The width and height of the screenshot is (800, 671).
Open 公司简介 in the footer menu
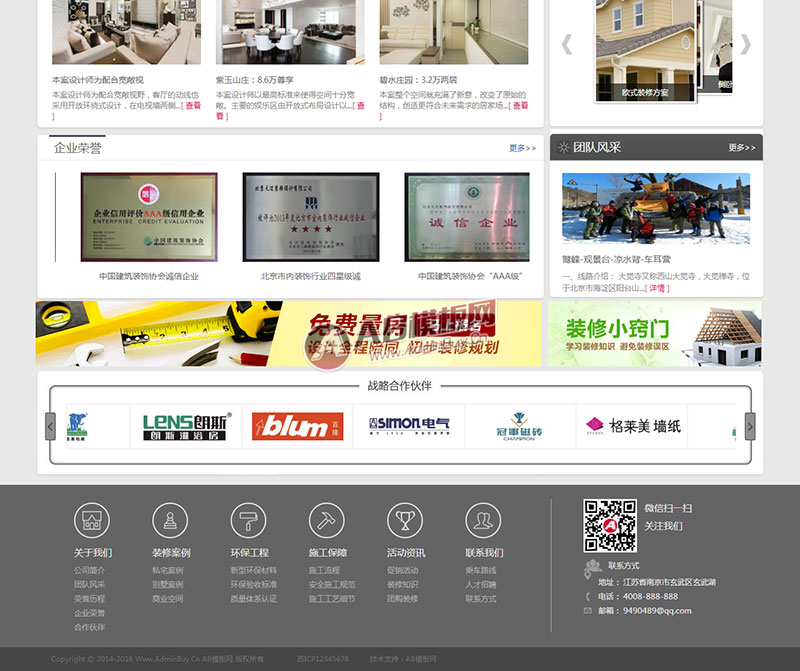(x=89, y=570)
